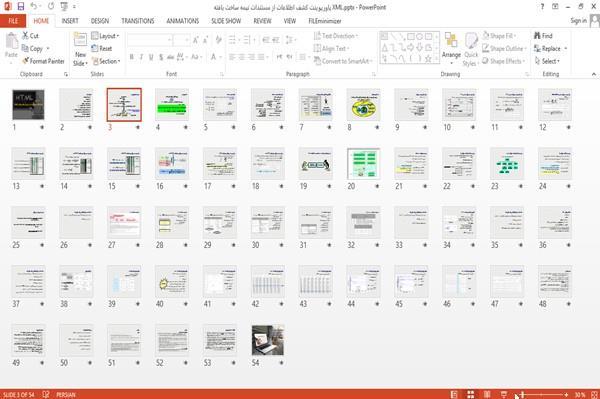
Task: Click Center alignment icon
Action: 241,57
